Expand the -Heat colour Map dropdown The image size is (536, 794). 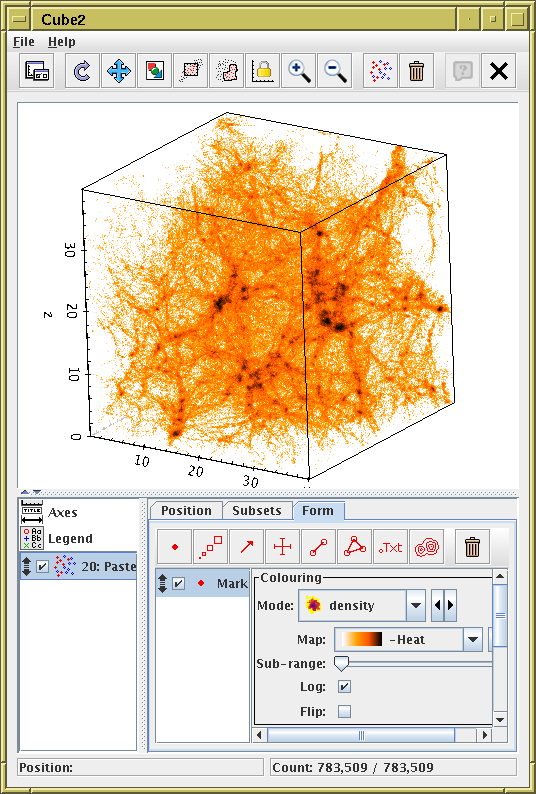coord(408,640)
